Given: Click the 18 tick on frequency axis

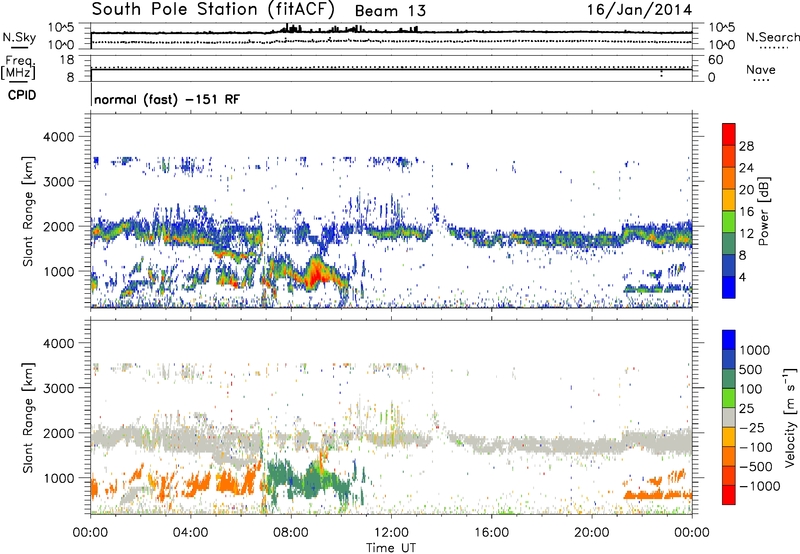Looking at the screenshot, I should [x=66, y=60].
